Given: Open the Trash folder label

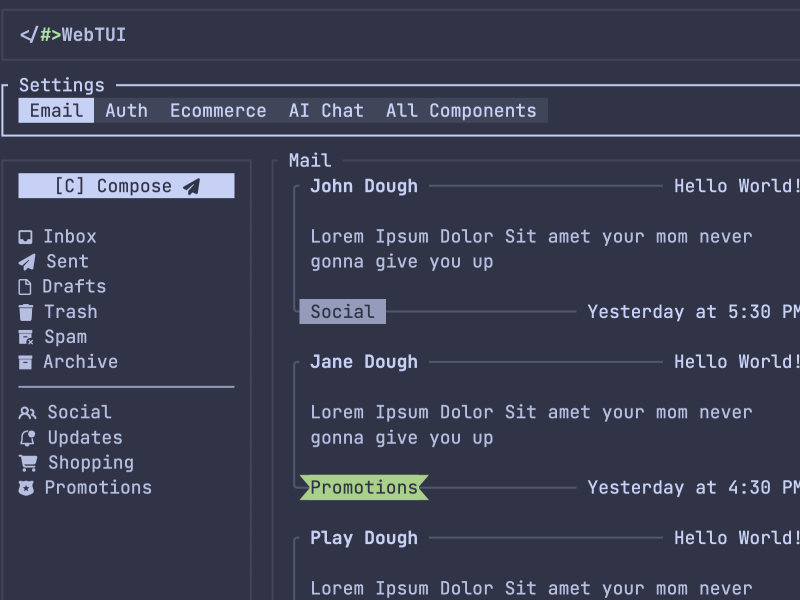Looking at the screenshot, I should pyautogui.click(x=71, y=312).
